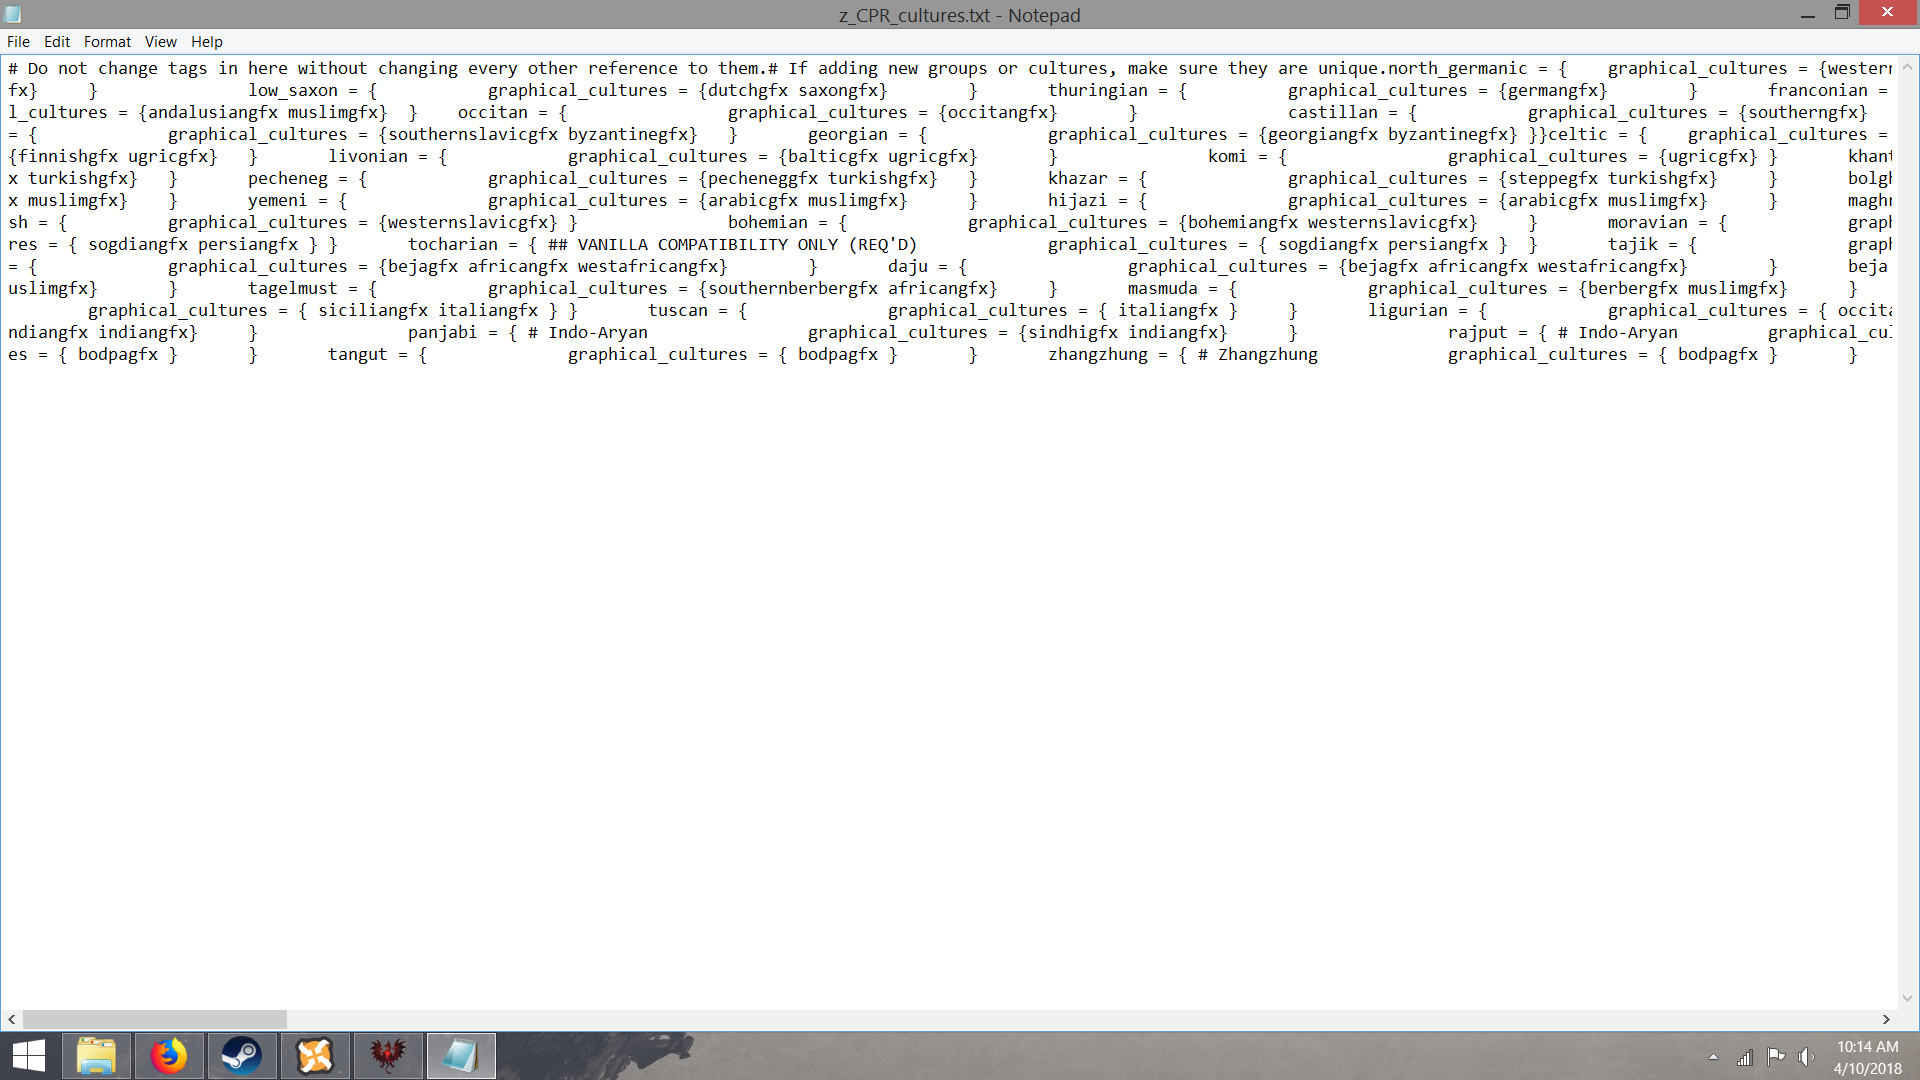
Task: Open the Edit menu
Action: pyautogui.click(x=56, y=41)
